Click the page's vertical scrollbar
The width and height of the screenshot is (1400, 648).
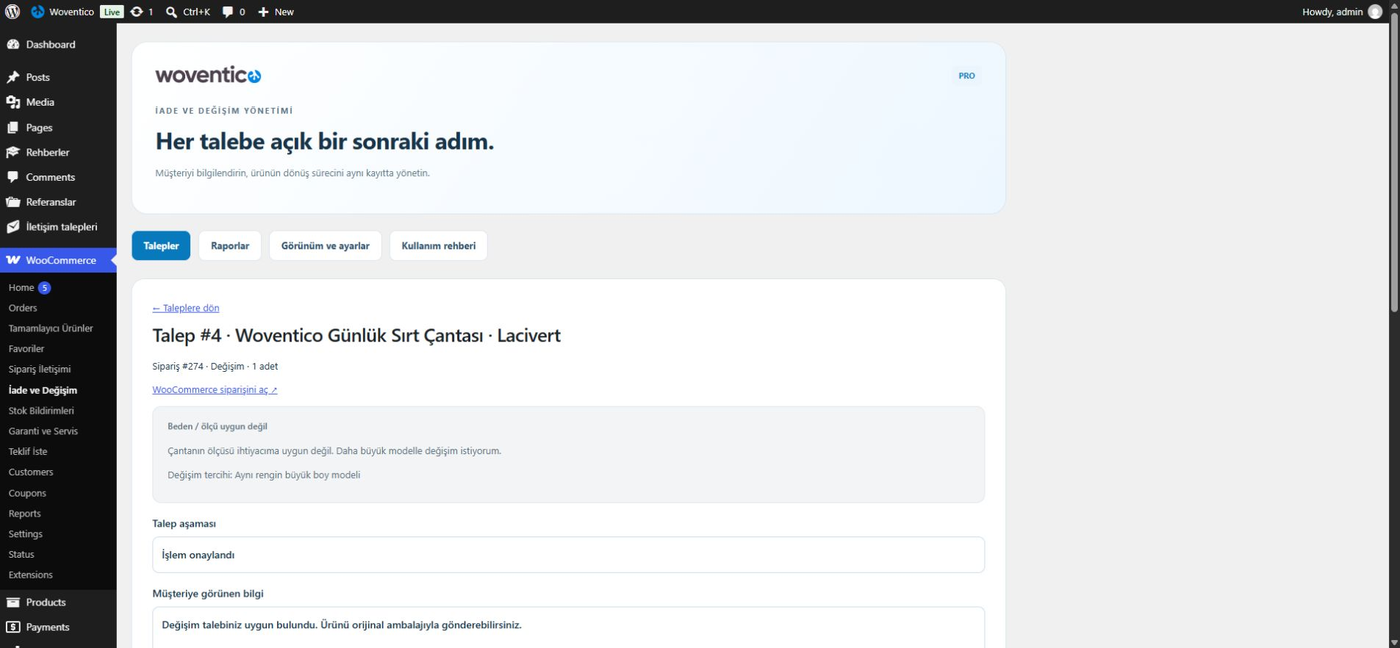pos(1393,160)
